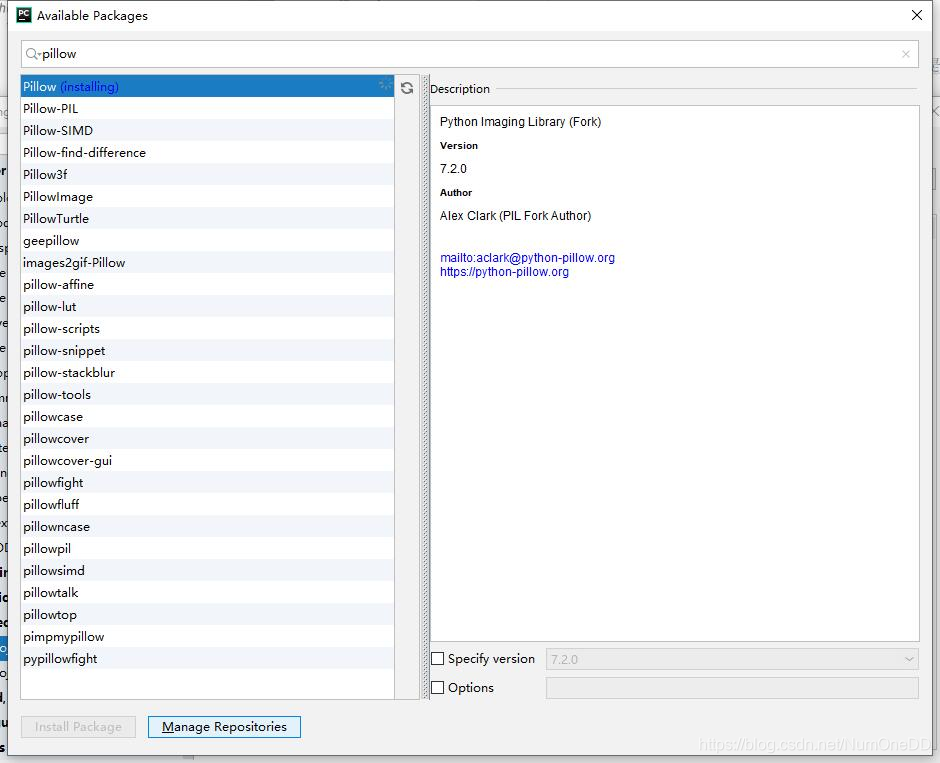Select the pillowfight package row
The height and width of the screenshot is (763, 940).
coord(207,482)
